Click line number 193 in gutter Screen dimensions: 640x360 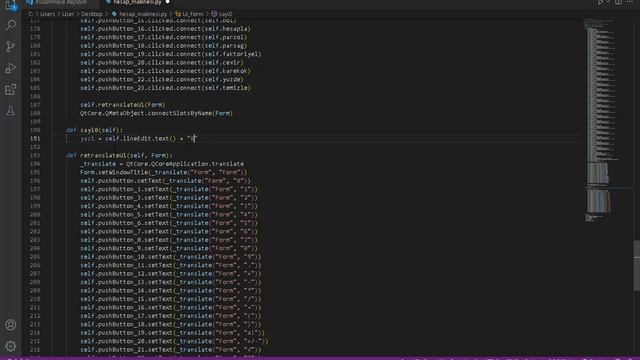pos(35,156)
